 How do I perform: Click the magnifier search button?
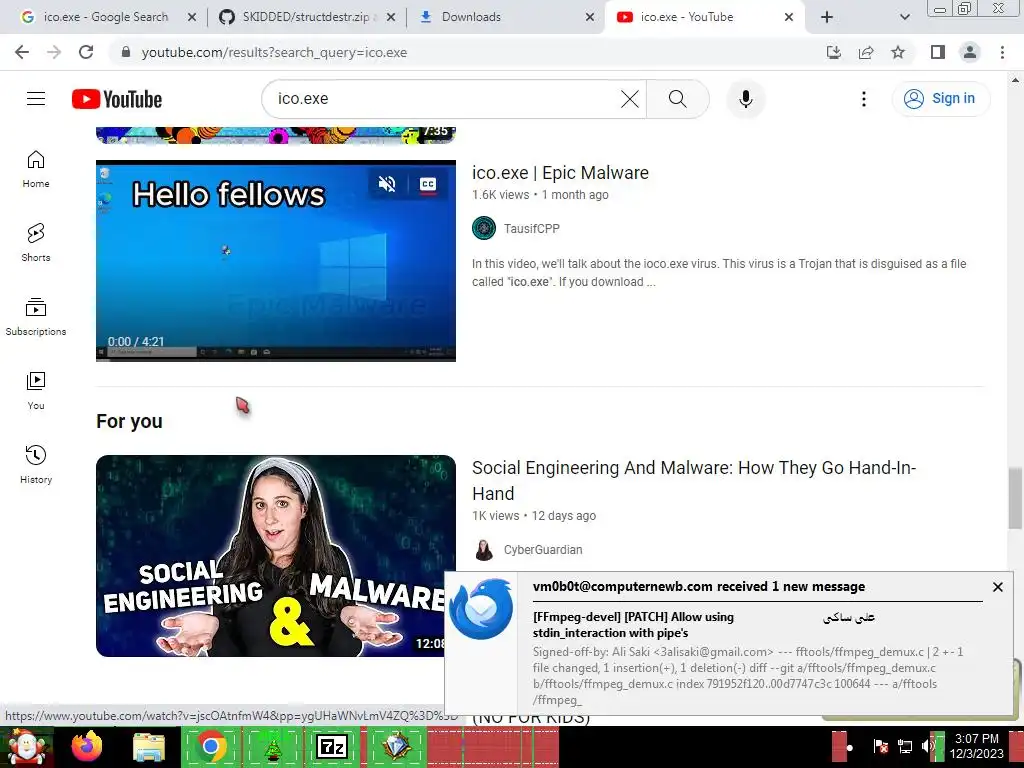678,99
